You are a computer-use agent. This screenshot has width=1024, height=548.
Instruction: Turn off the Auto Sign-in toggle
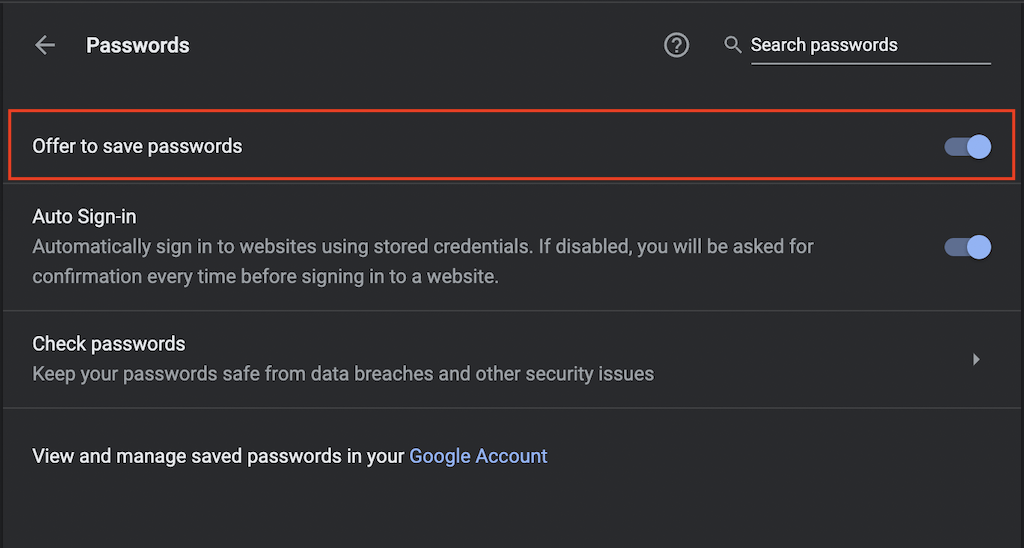tap(968, 247)
